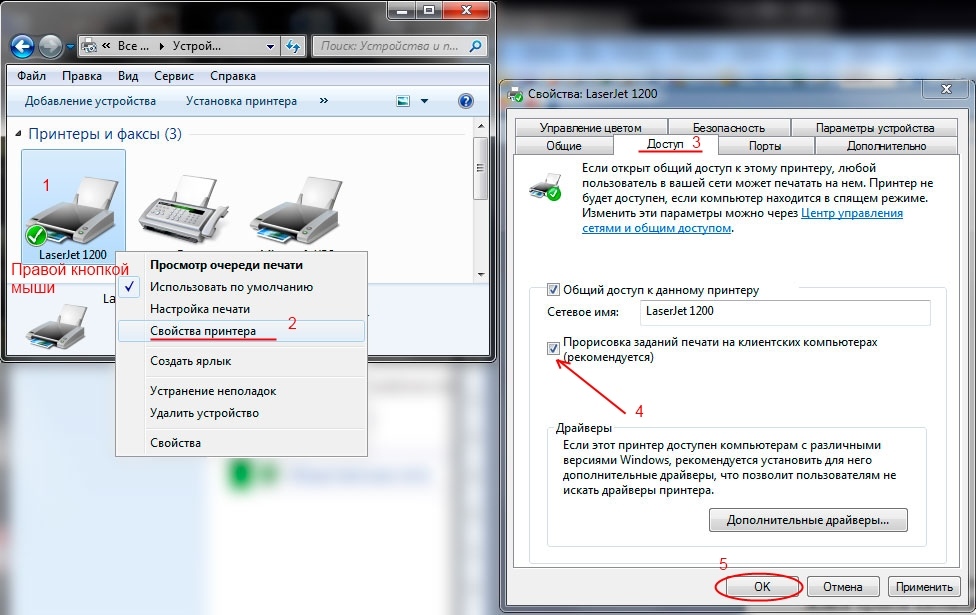Open the Справка menu

(233, 76)
